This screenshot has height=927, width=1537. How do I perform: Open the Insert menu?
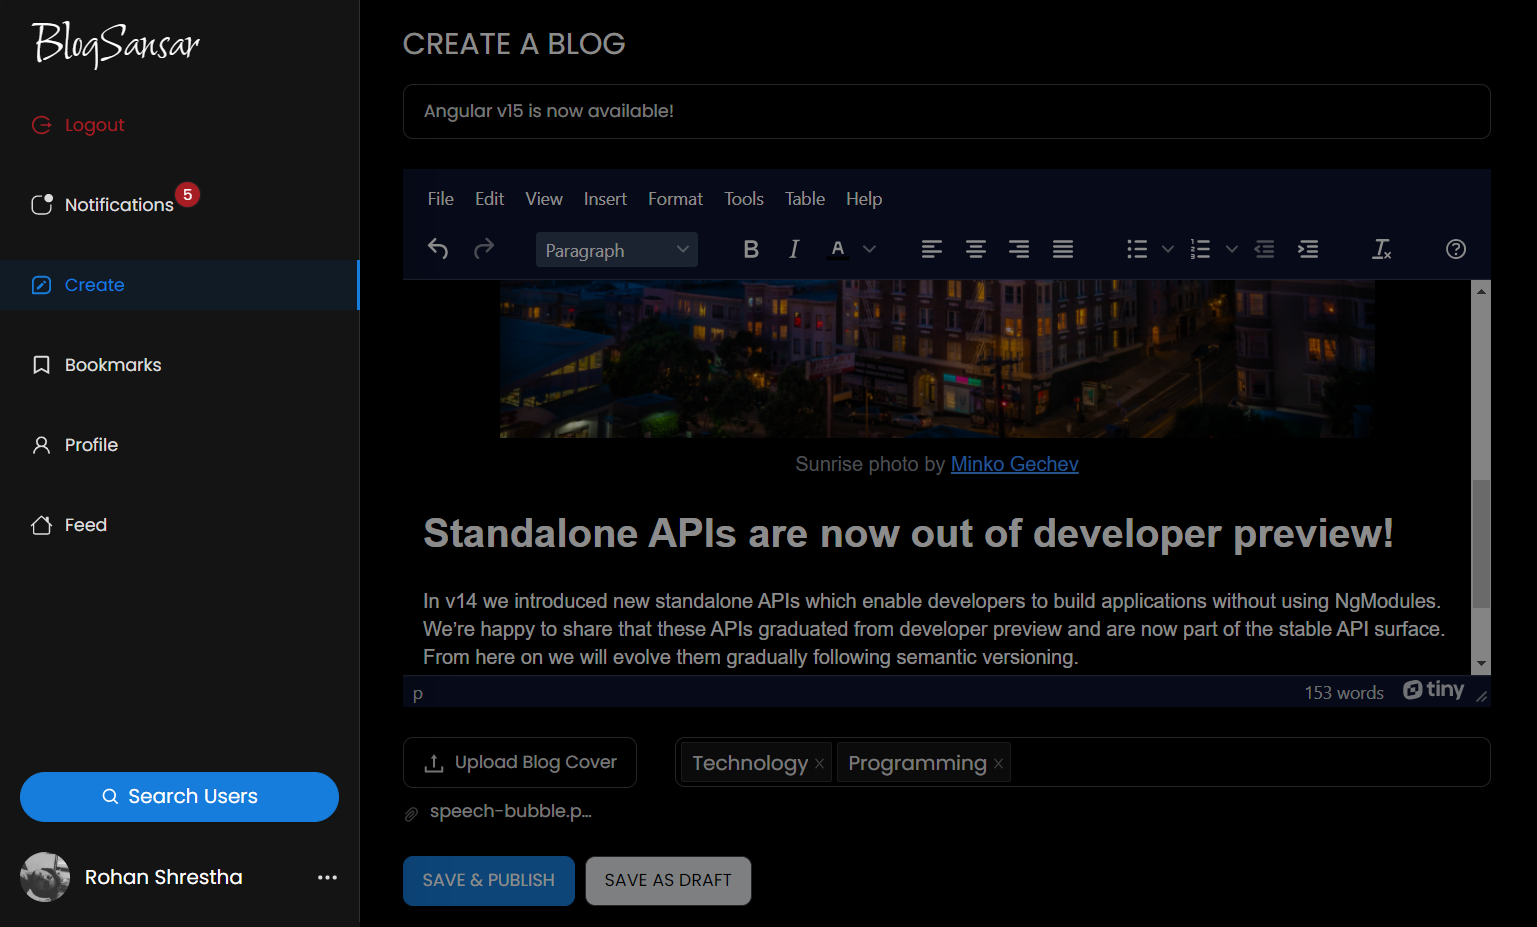[605, 199]
